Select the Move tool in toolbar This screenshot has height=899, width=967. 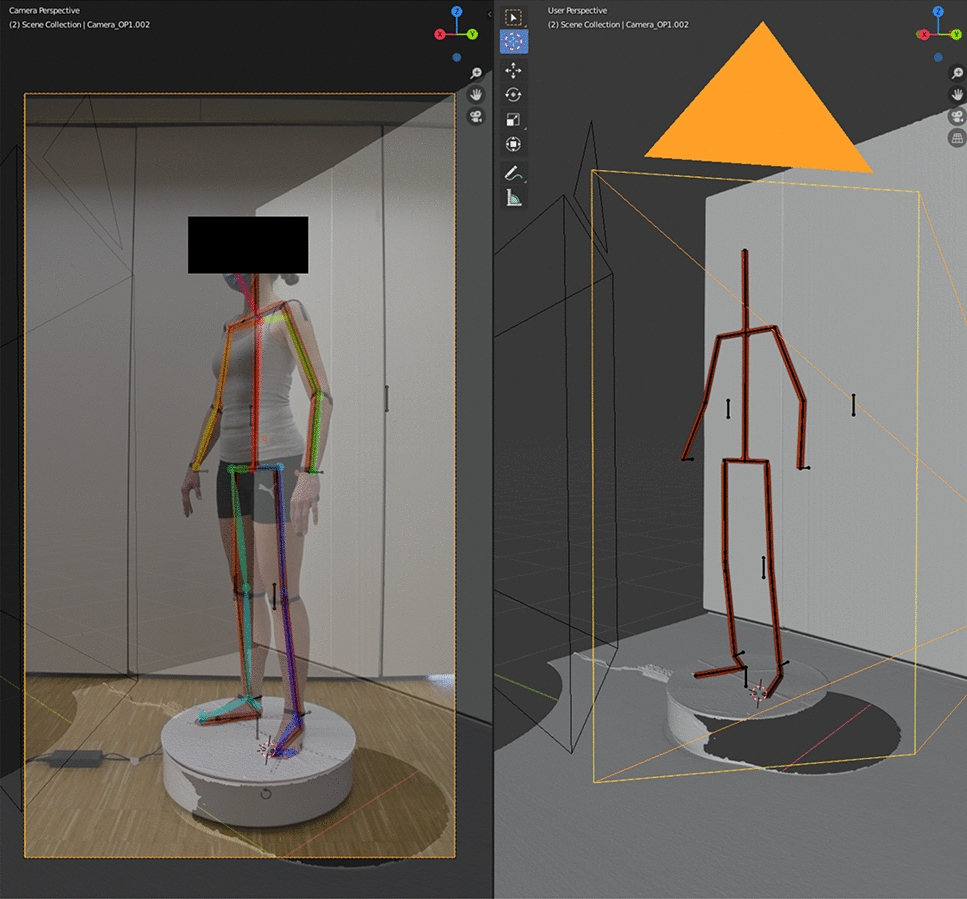[x=513, y=70]
